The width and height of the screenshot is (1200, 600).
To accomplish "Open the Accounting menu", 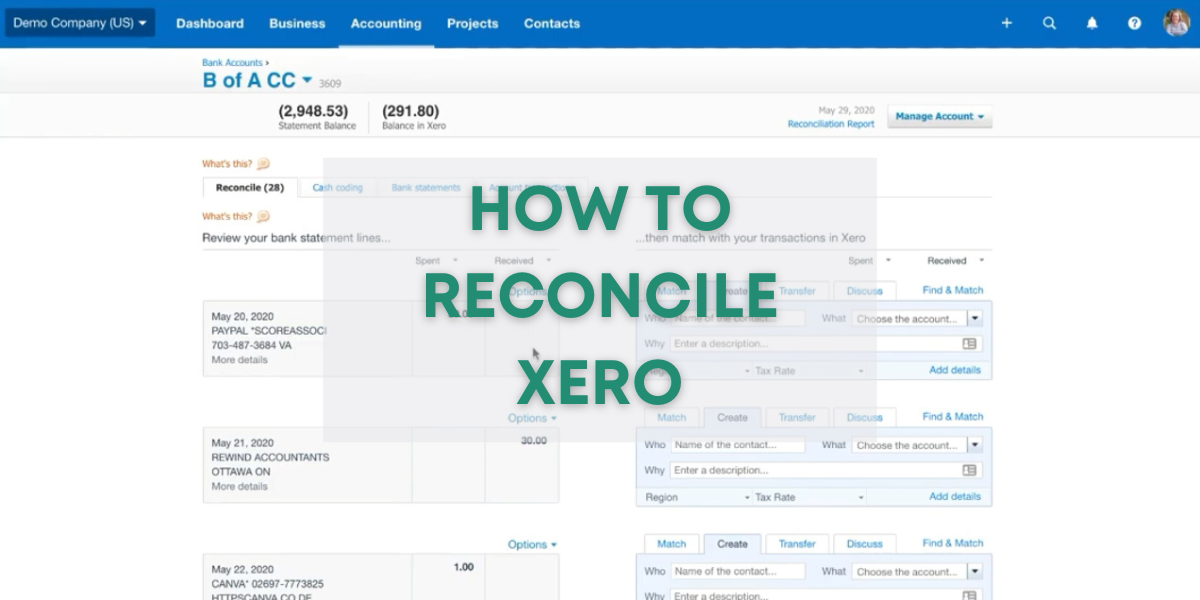I will (386, 23).
